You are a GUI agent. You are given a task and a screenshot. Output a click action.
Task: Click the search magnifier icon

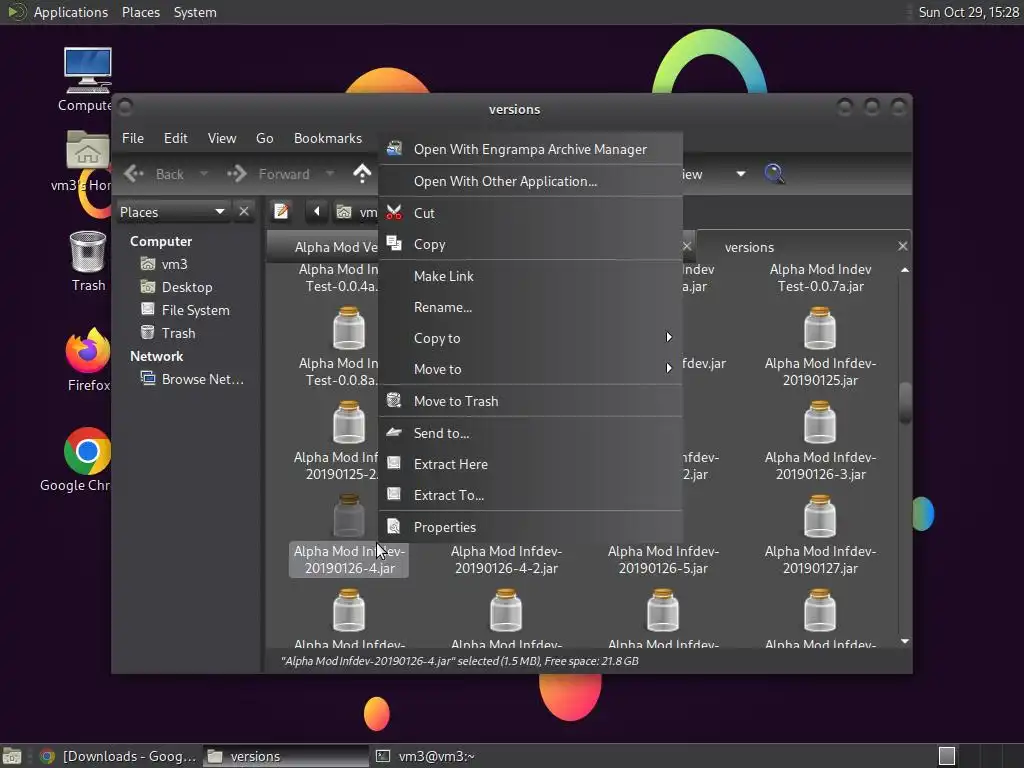[774, 174]
